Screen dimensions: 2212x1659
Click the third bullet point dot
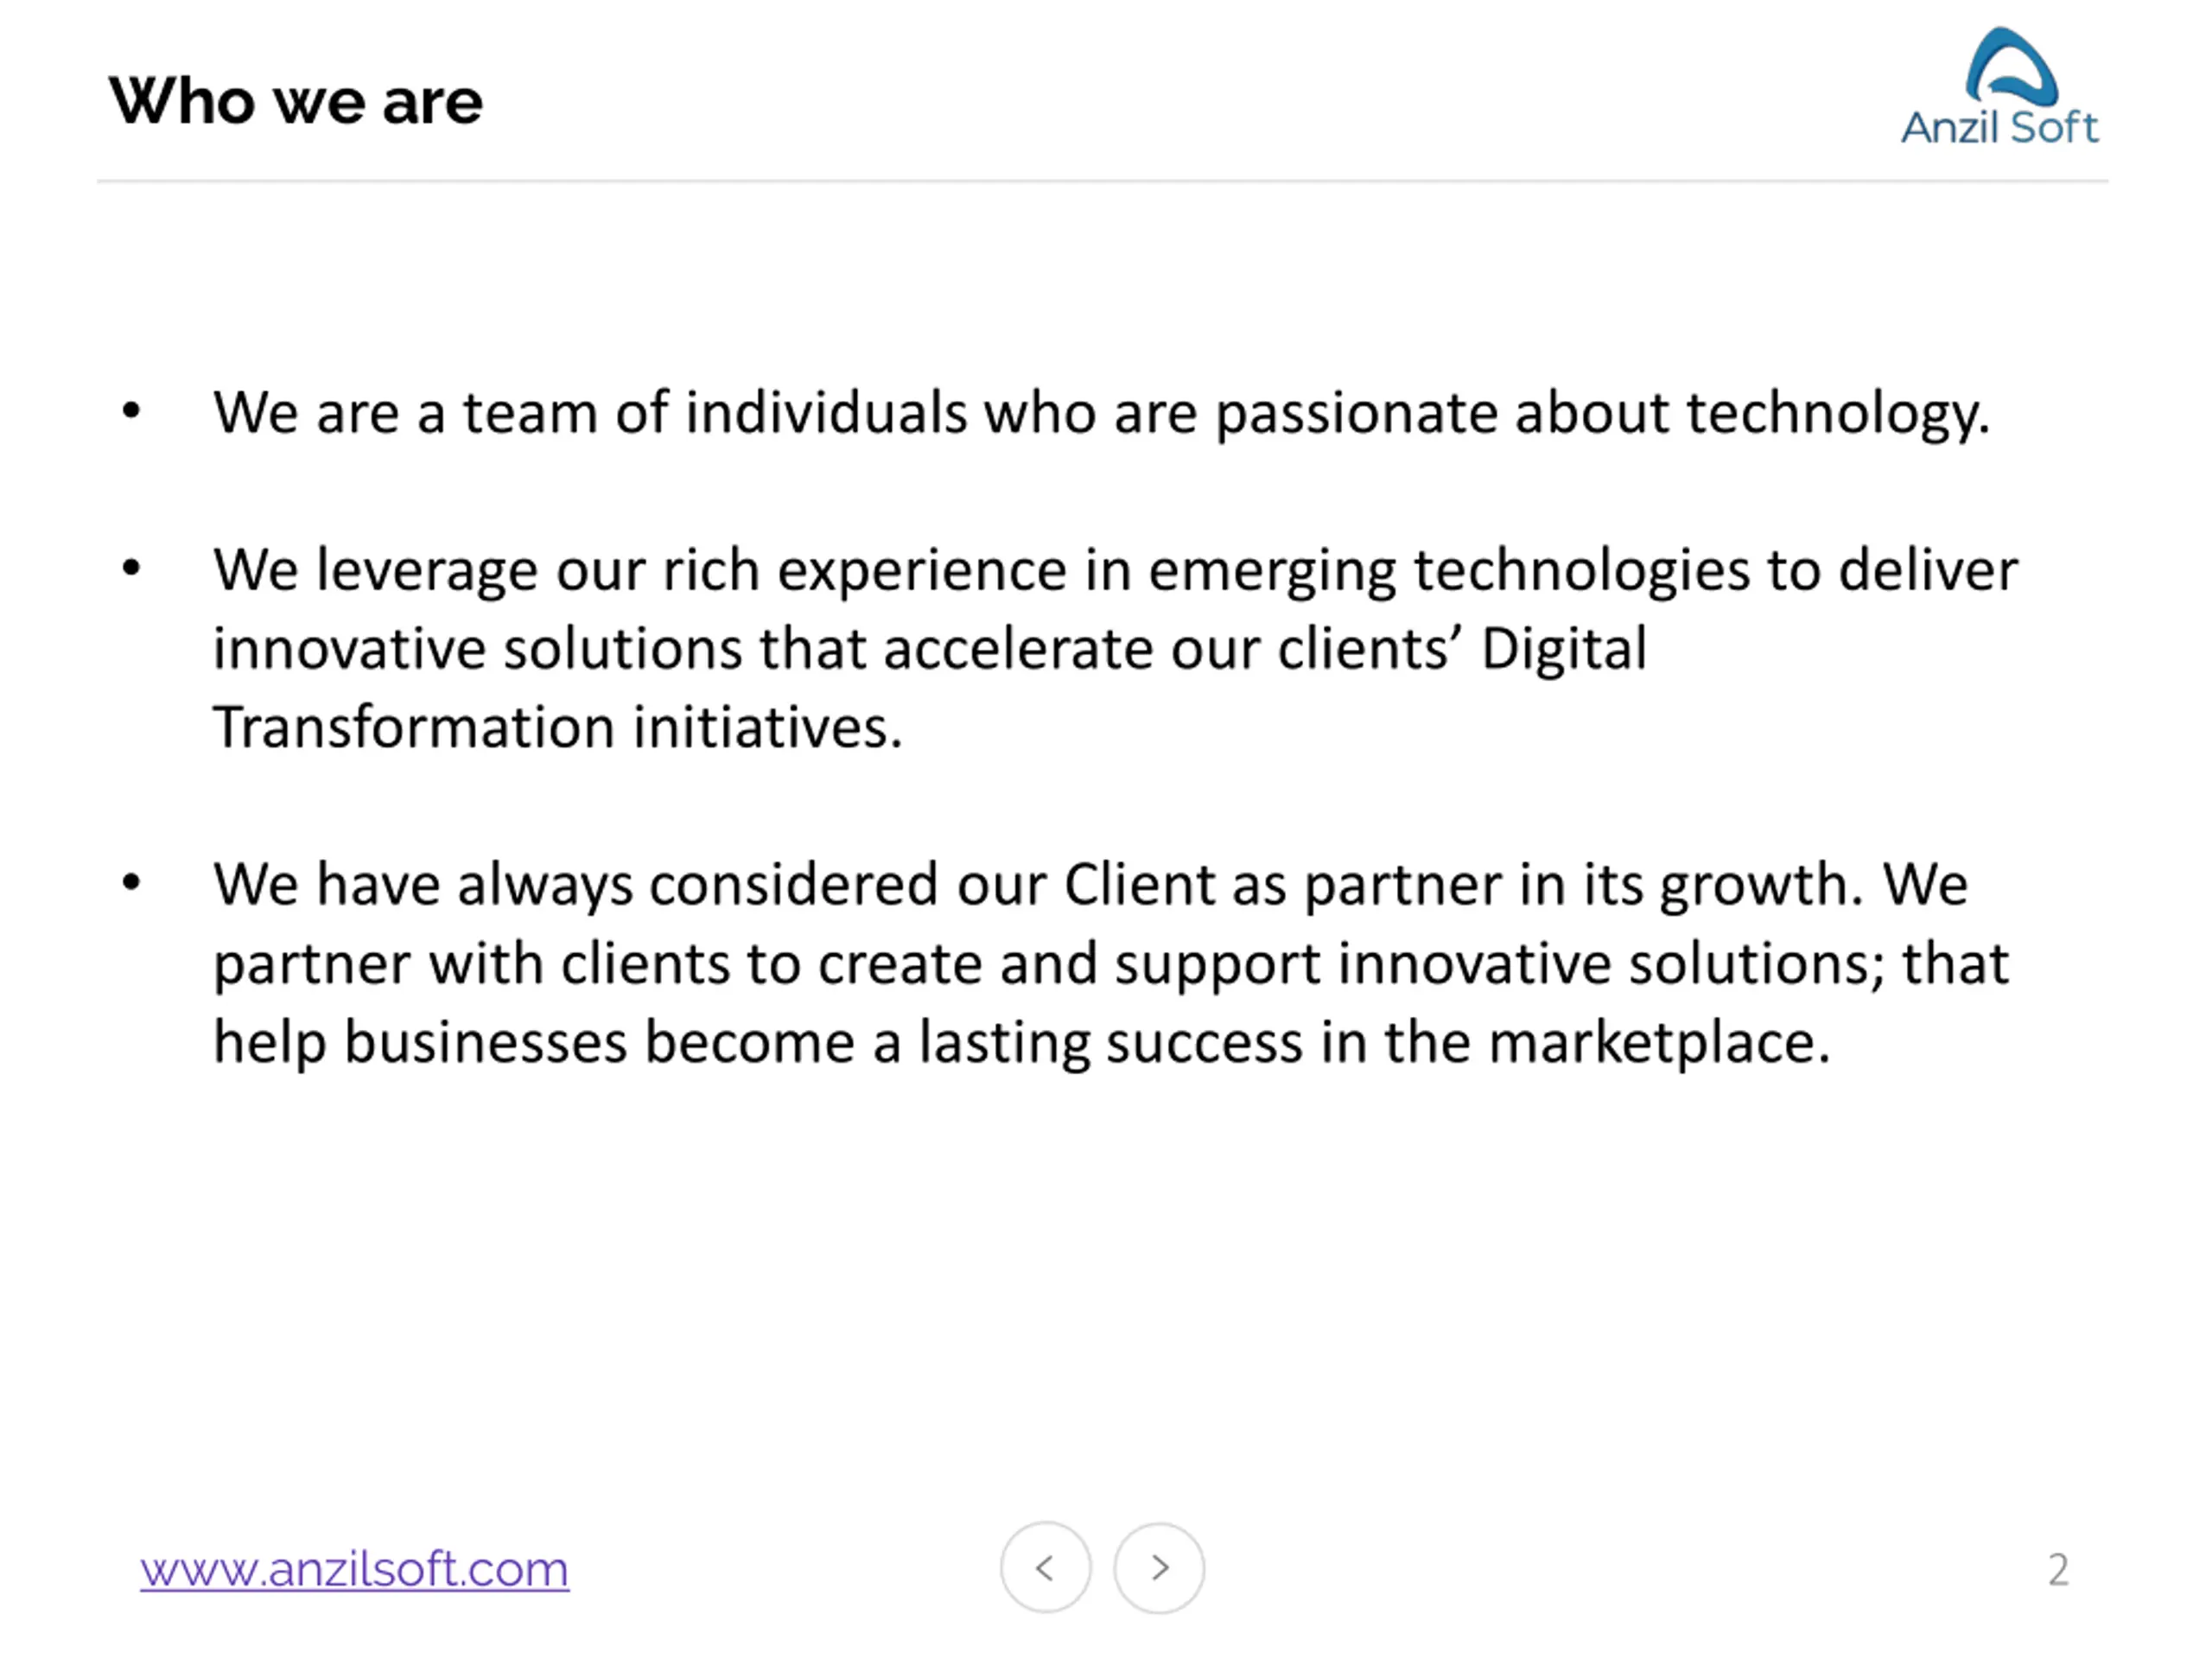coord(131,882)
